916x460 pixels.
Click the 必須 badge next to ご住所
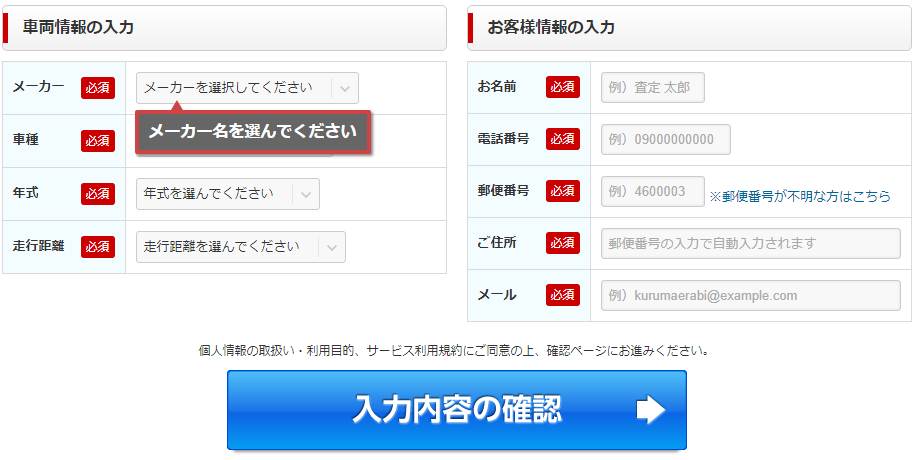(x=563, y=243)
